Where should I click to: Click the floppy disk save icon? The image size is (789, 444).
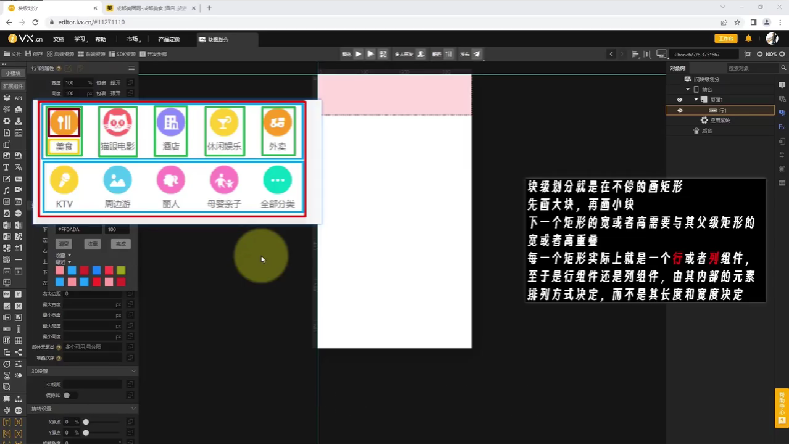28,54
